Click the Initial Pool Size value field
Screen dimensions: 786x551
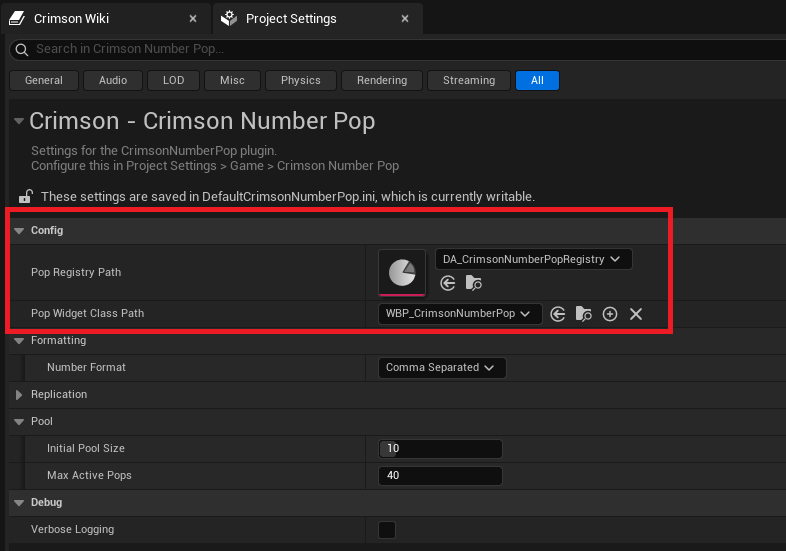pyautogui.click(x=440, y=449)
